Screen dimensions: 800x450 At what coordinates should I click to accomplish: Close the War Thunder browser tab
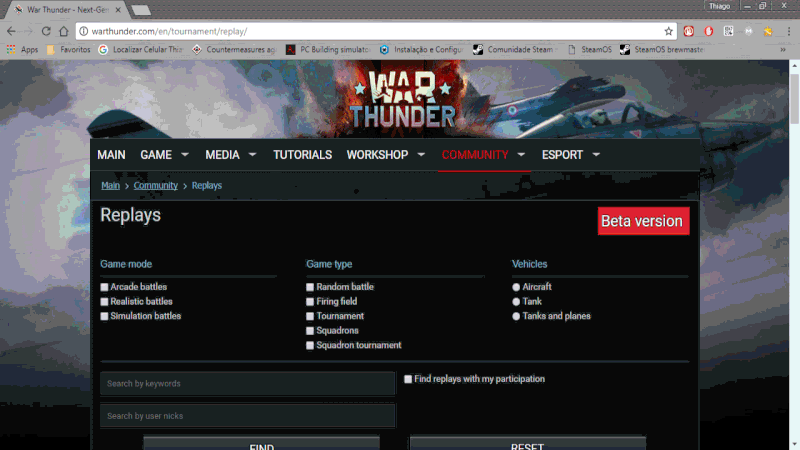(118, 10)
